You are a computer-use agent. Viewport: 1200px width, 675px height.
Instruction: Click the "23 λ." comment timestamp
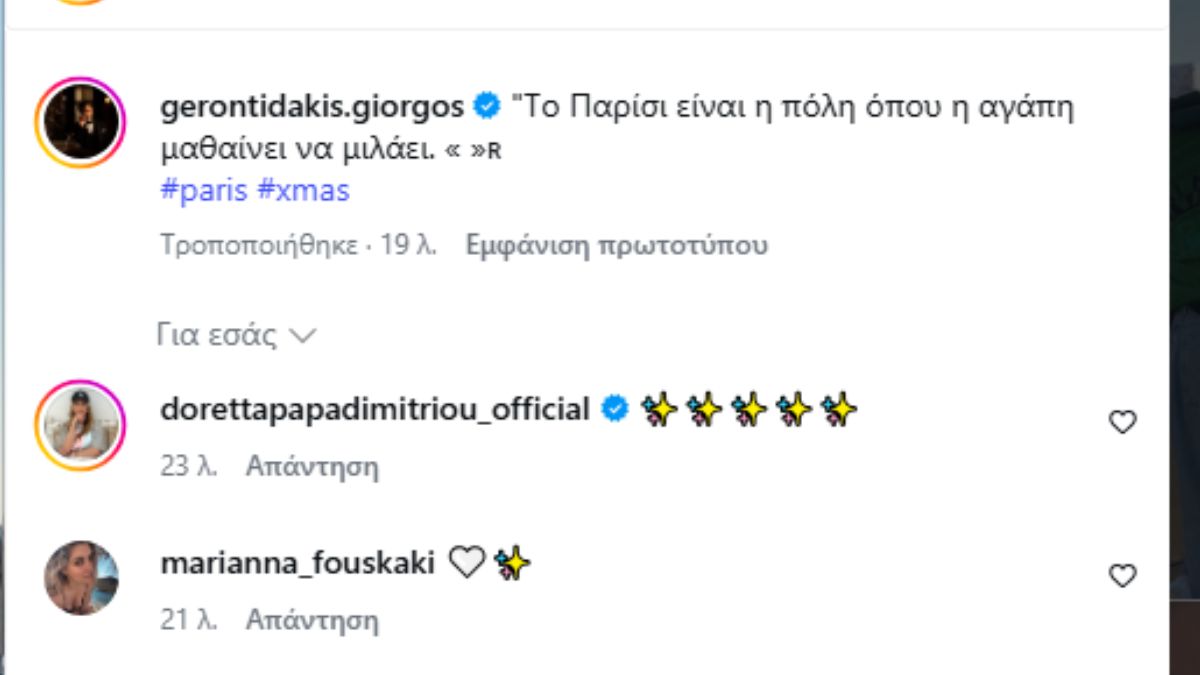189,466
